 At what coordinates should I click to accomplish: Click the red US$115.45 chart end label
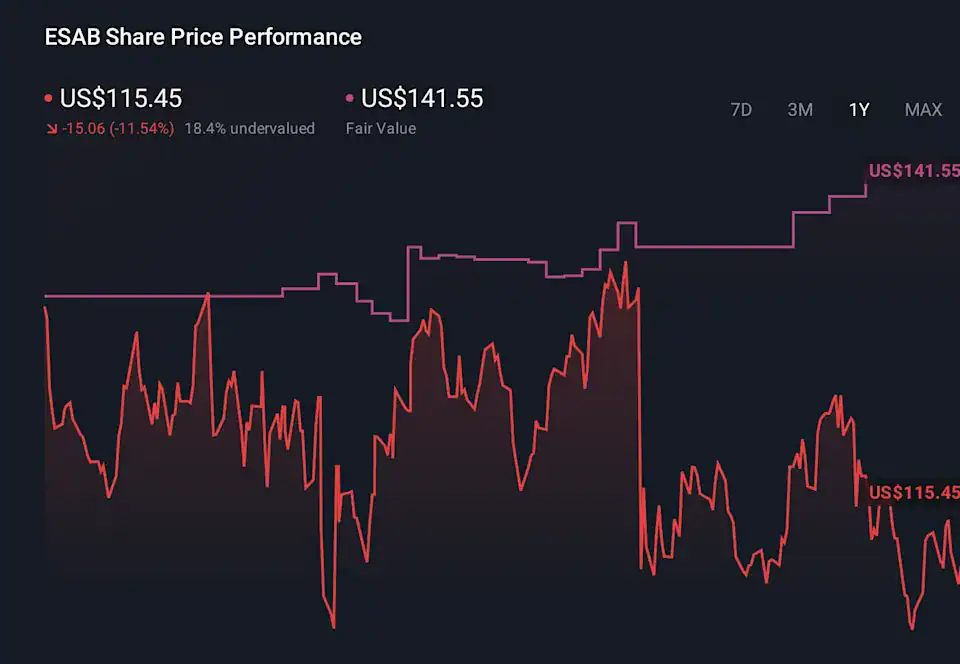[x=914, y=492]
